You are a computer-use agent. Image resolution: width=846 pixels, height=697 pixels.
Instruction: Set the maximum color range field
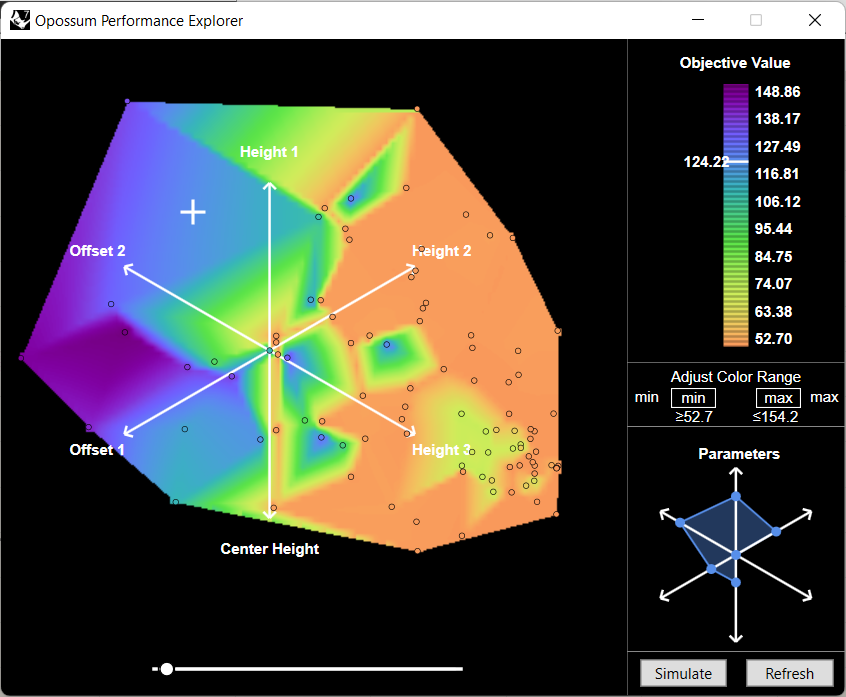[778, 398]
